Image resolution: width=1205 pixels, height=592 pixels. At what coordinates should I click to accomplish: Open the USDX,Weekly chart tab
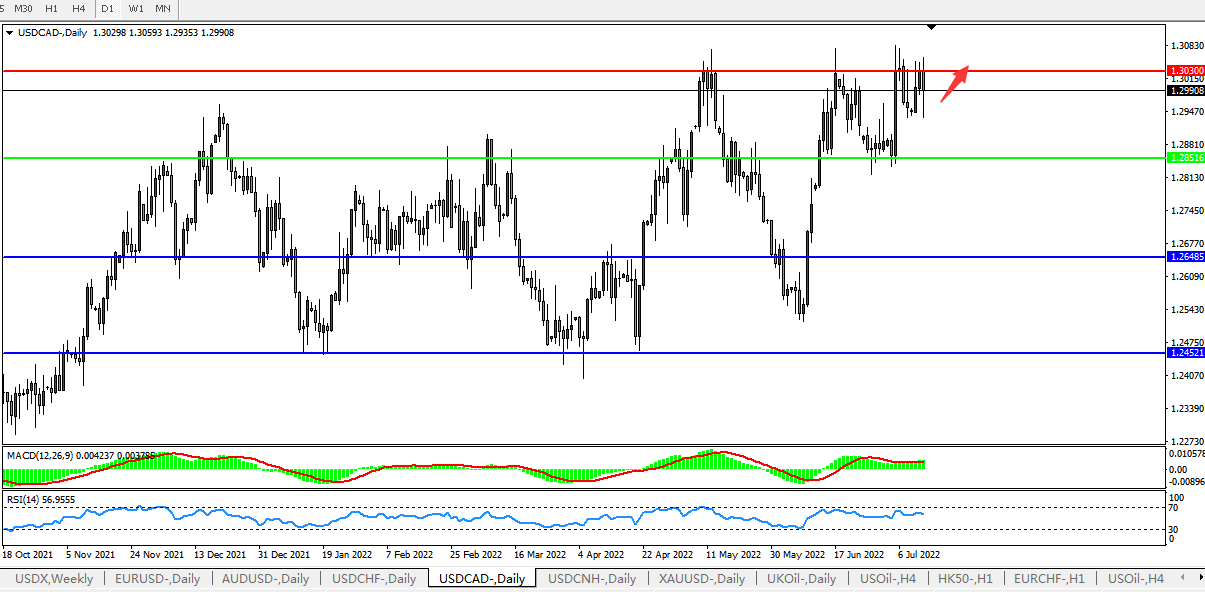click(53, 579)
